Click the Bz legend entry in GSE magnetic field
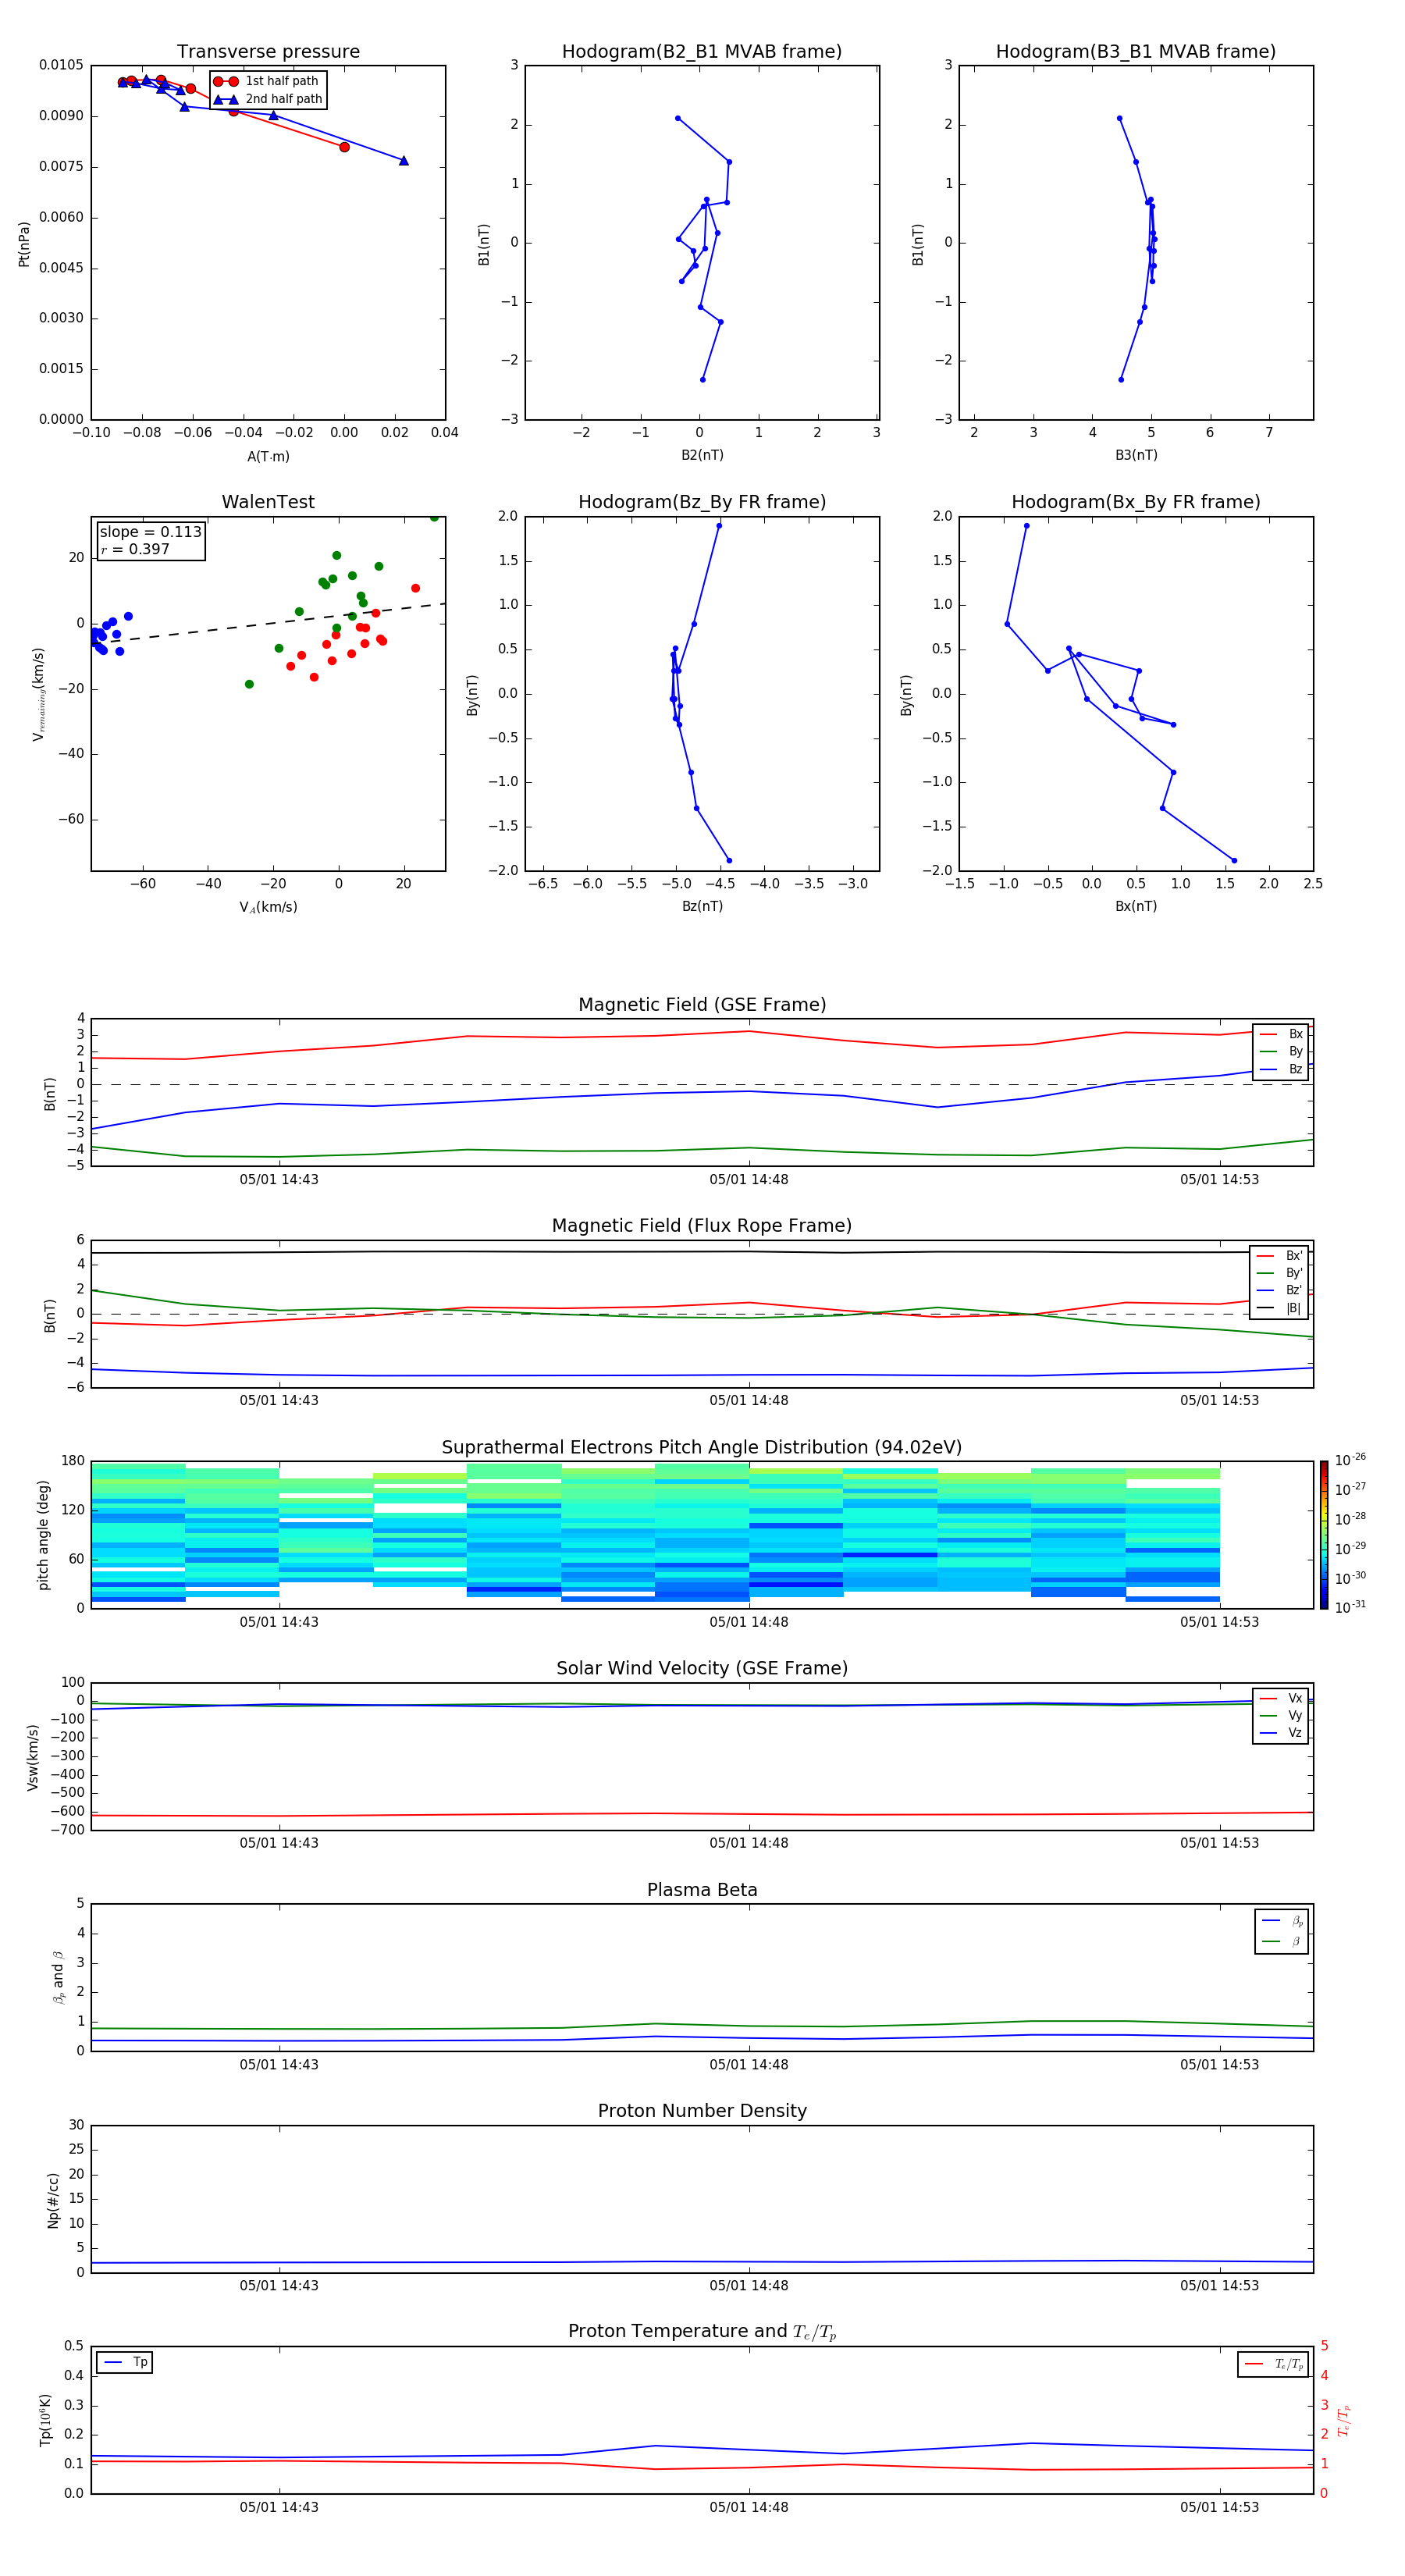This screenshot has height=2576, width=1405. click(x=1281, y=1069)
